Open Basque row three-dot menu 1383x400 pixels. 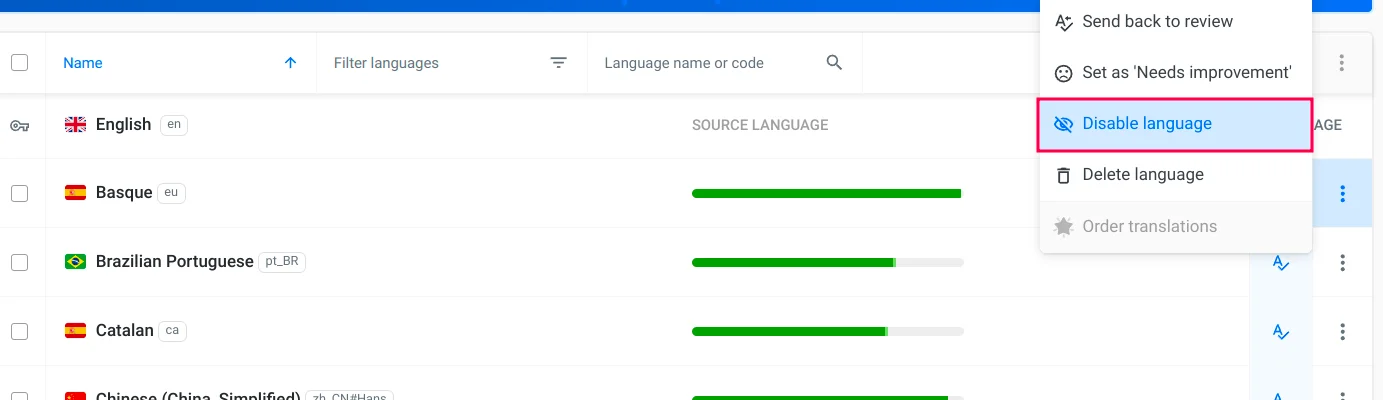(x=1342, y=193)
